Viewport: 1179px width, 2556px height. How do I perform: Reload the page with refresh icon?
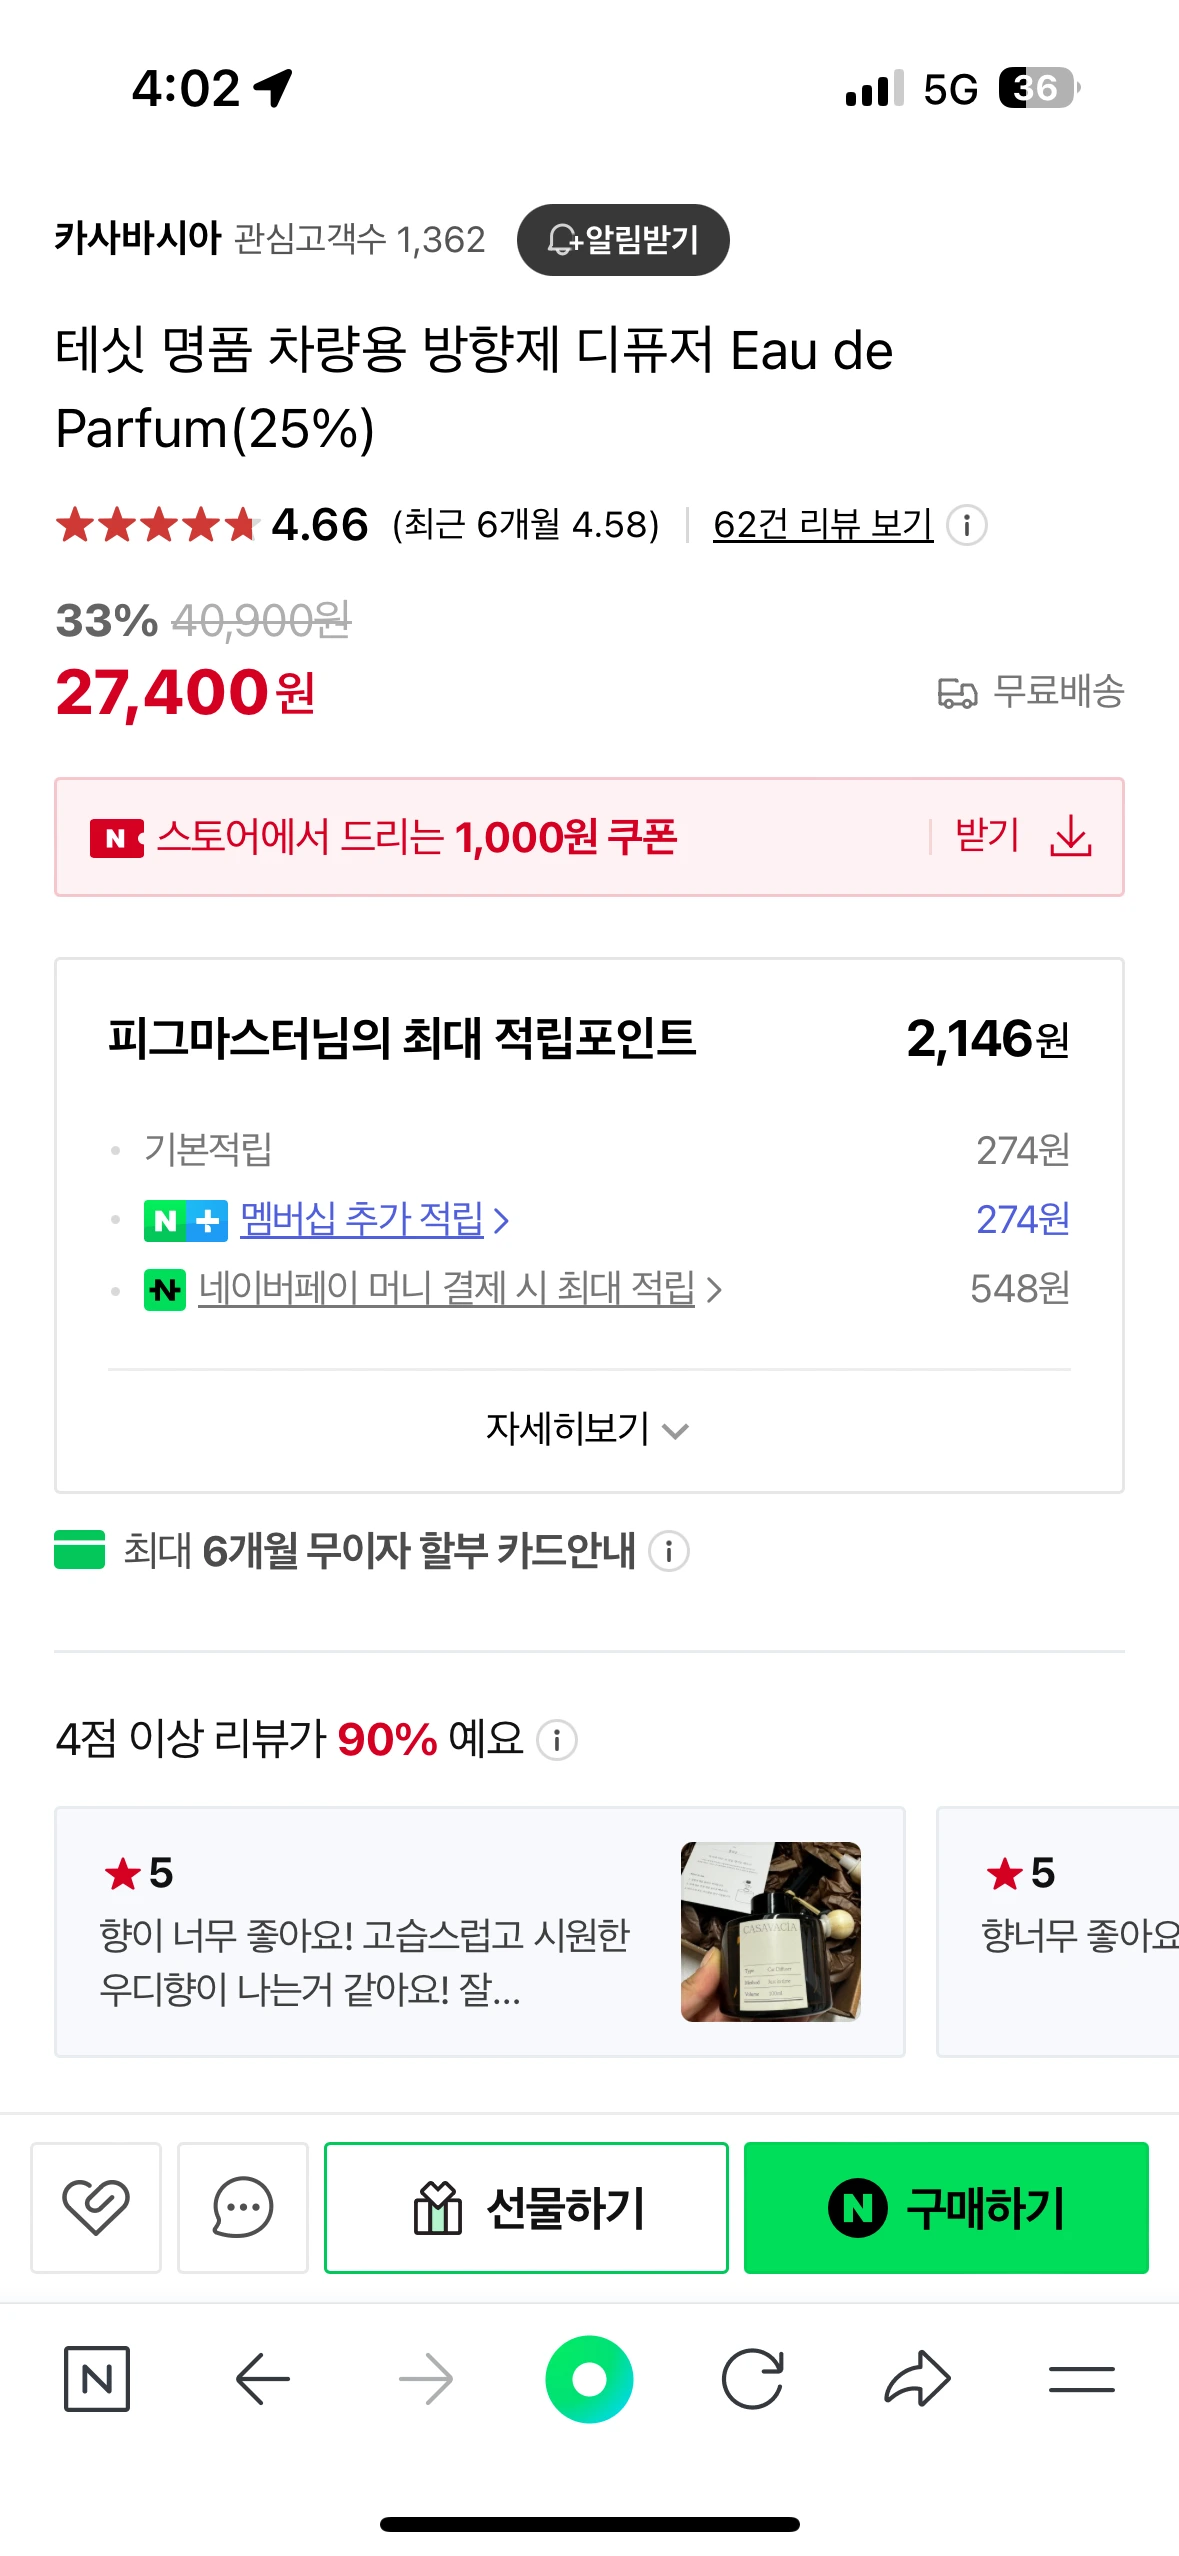click(752, 2379)
